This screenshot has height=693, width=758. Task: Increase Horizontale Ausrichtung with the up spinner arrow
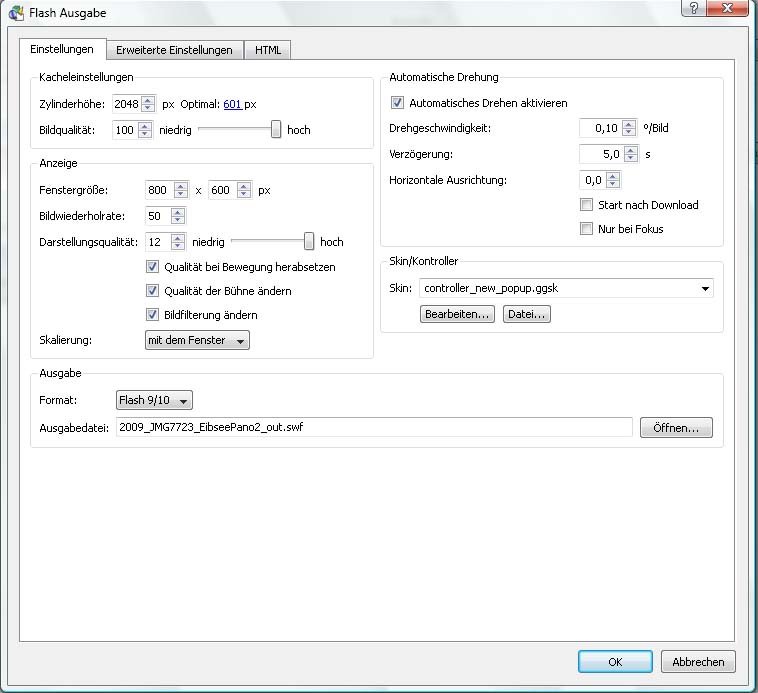(613, 176)
